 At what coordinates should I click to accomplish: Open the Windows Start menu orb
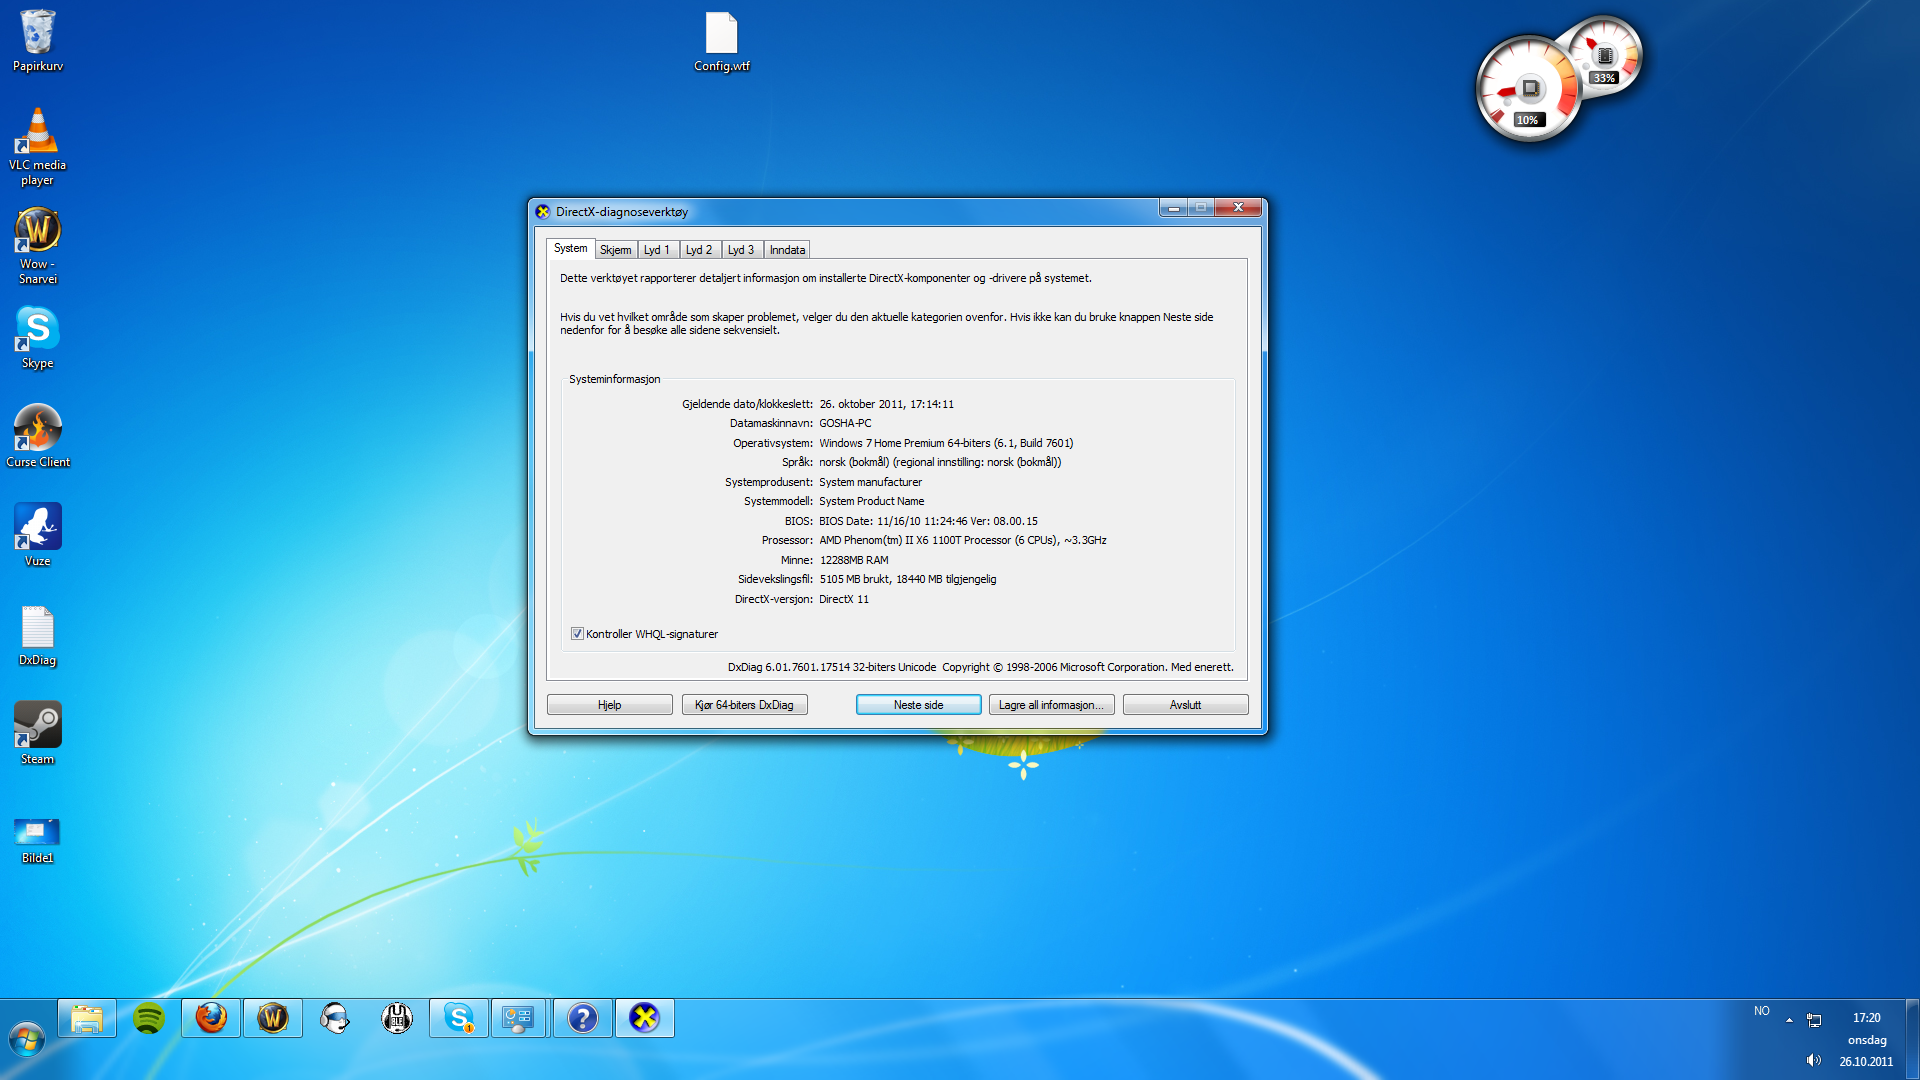[x=27, y=1040]
